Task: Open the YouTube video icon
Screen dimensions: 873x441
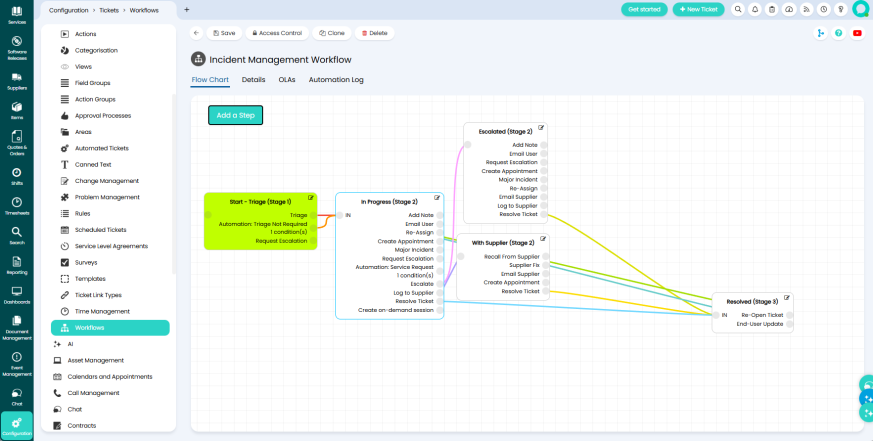Action: click(857, 33)
